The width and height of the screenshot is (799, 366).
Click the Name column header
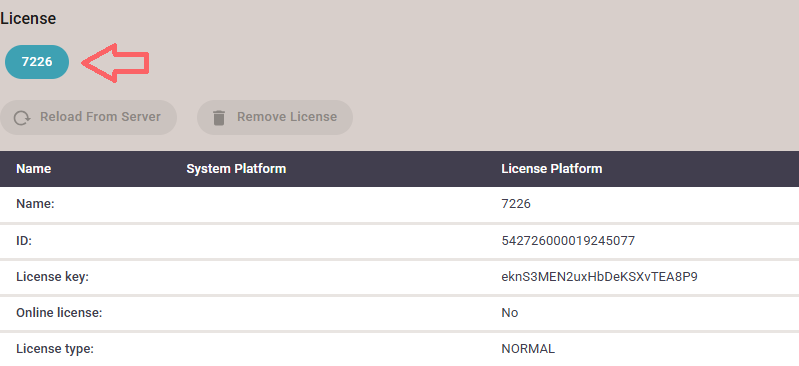point(34,169)
